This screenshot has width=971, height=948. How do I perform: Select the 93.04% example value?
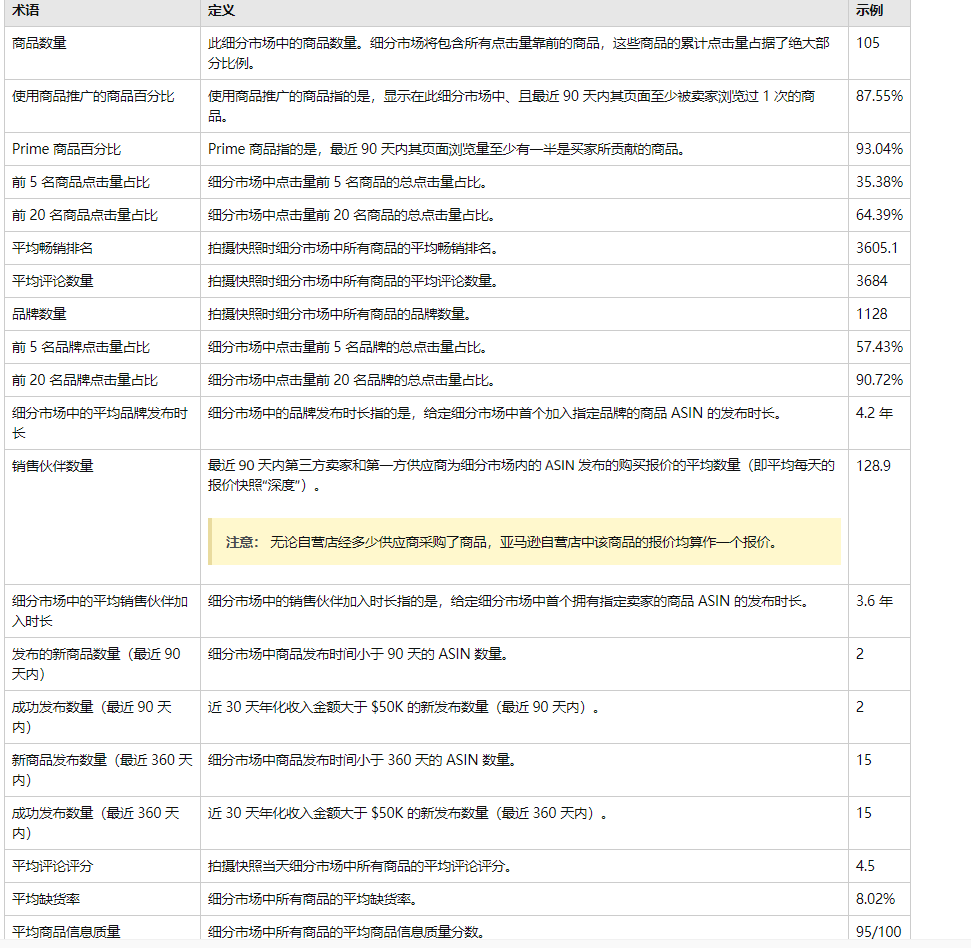click(876, 146)
